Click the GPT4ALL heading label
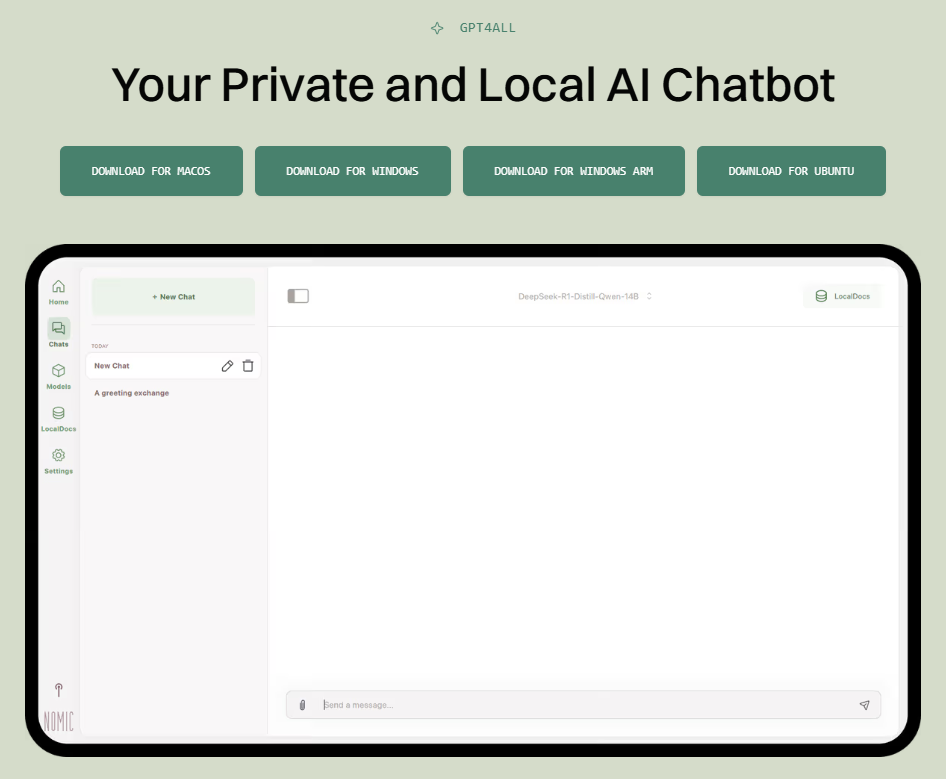This screenshot has height=779, width=946. coord(487,28)
